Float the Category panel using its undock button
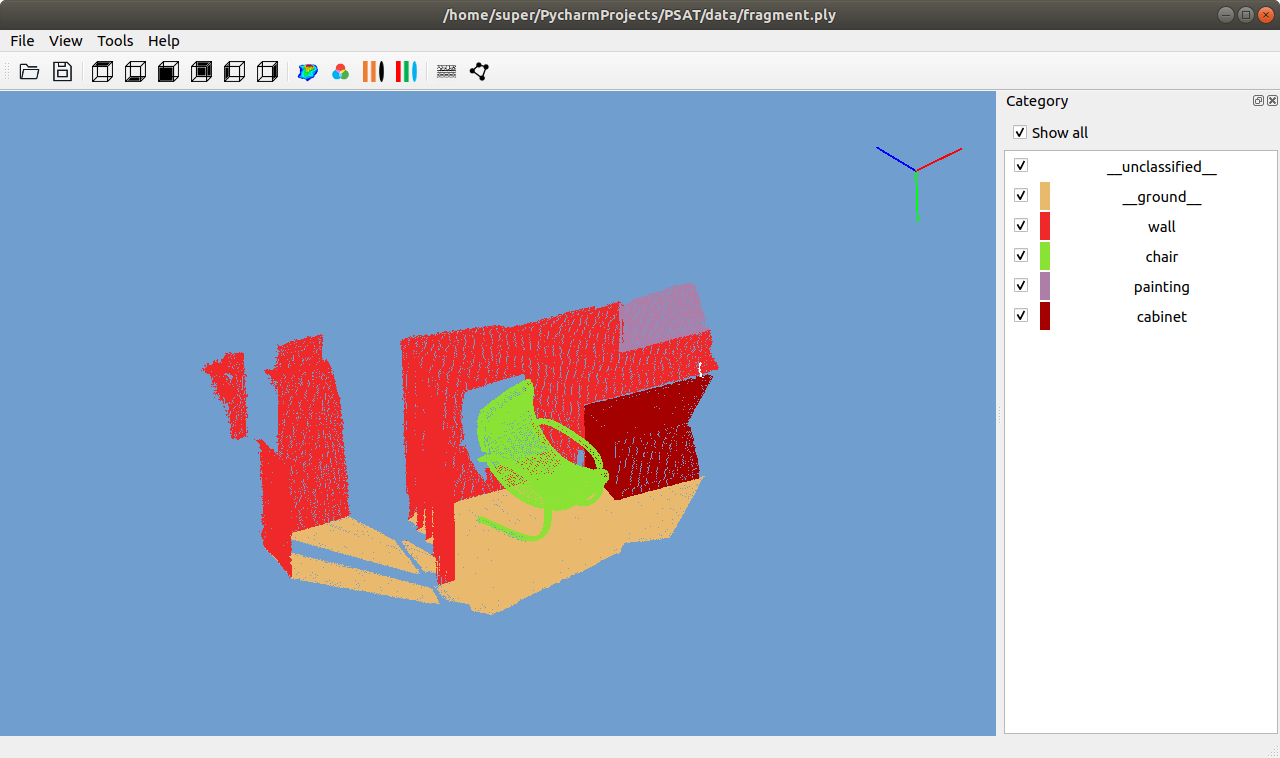1280x758 pixels. click(1258, 101)
